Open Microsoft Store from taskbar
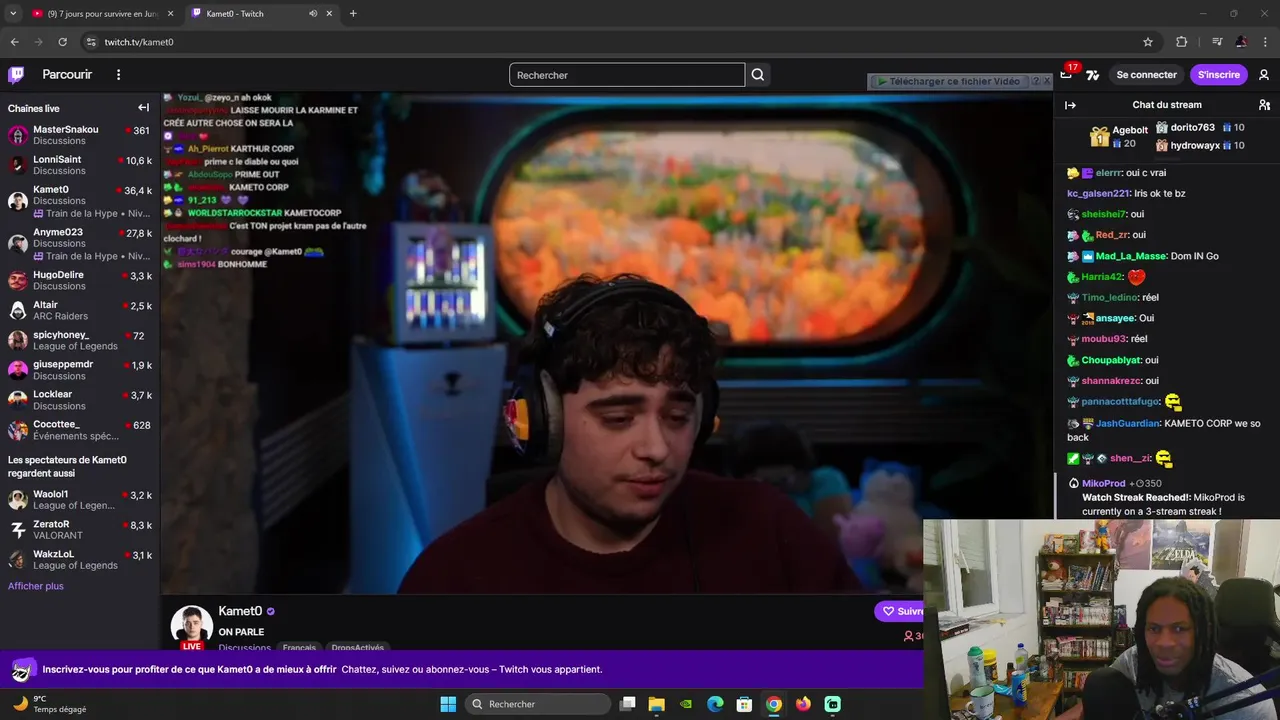 744,704
